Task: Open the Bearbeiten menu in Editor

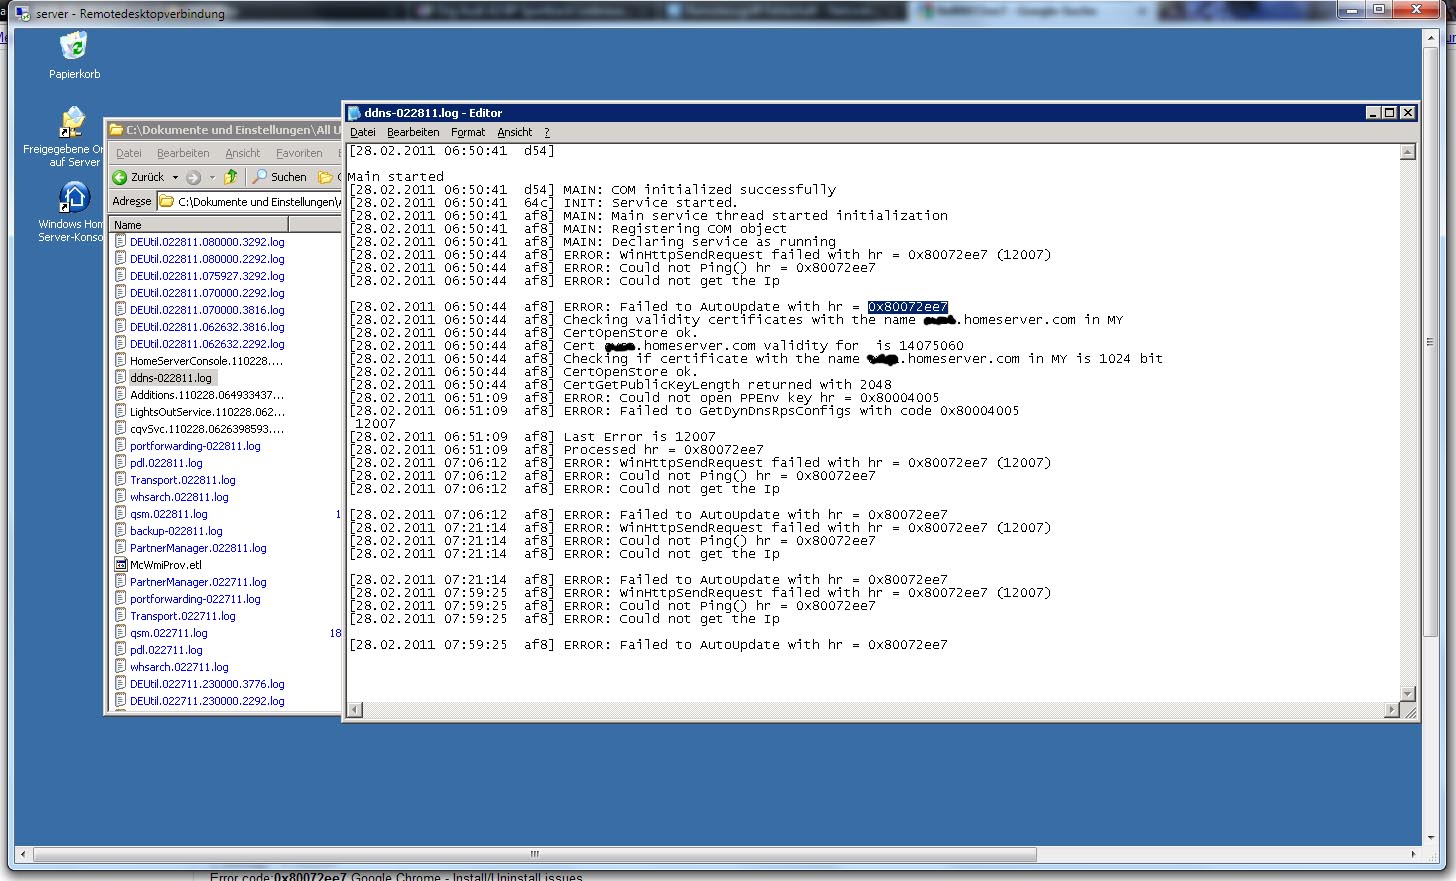Action: (413, 132)
